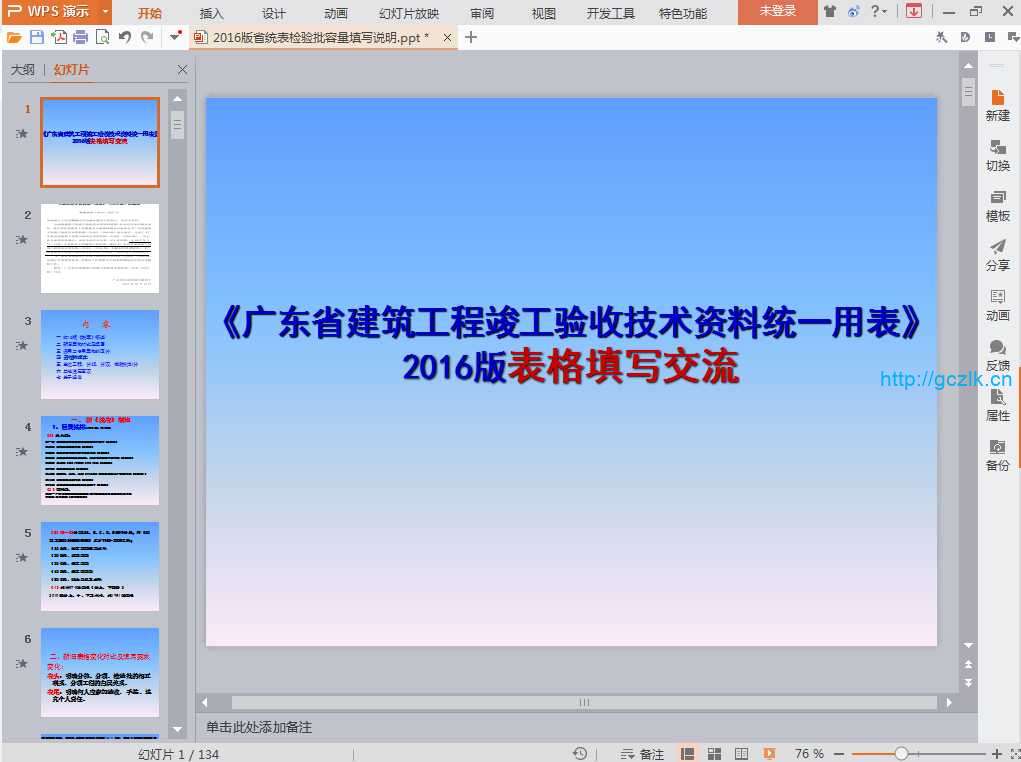Click the Print icon in quick toolbar

[80, 37]
